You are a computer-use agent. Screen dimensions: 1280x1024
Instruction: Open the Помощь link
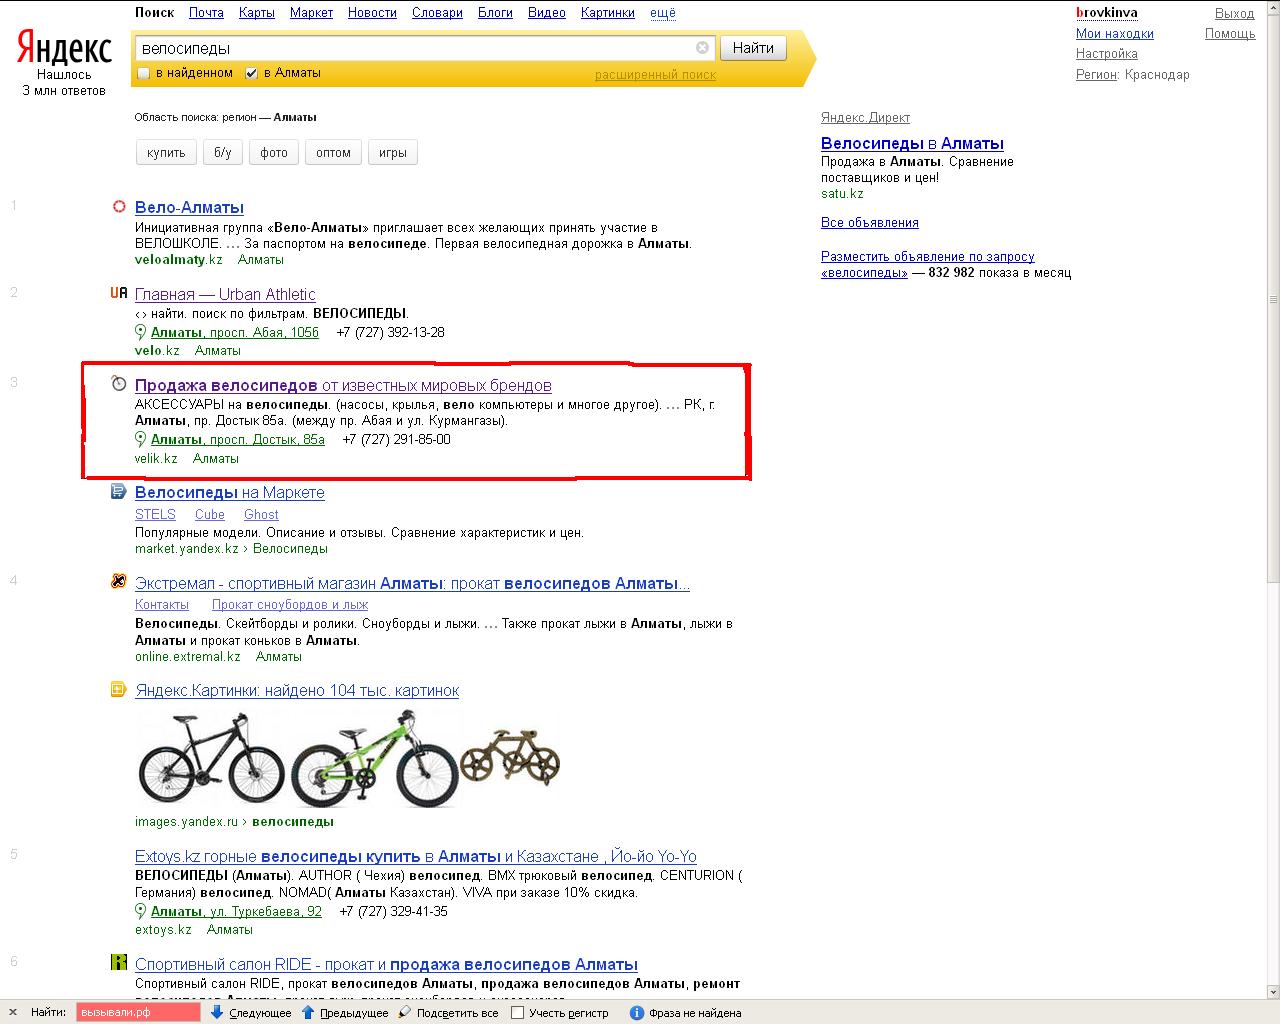pos(1230,33)
